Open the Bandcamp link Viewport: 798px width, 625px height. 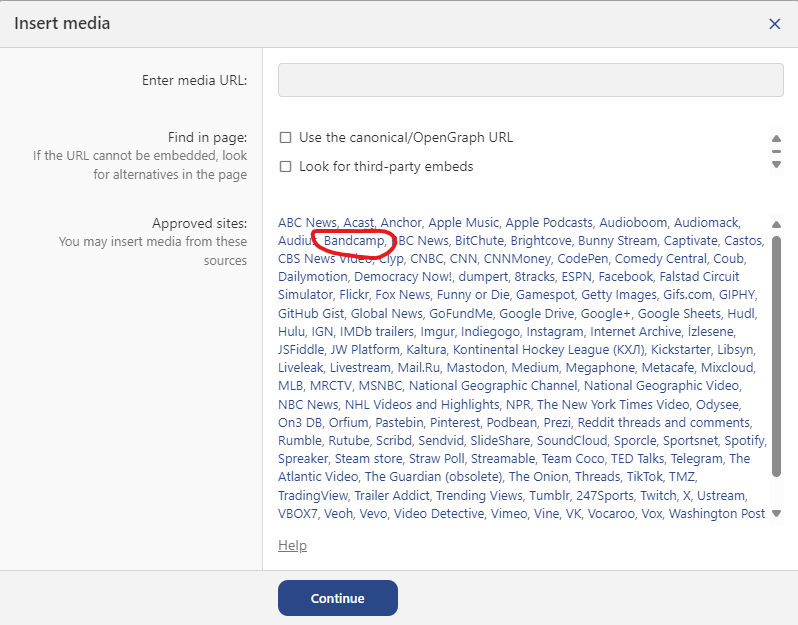pos(354,240)
